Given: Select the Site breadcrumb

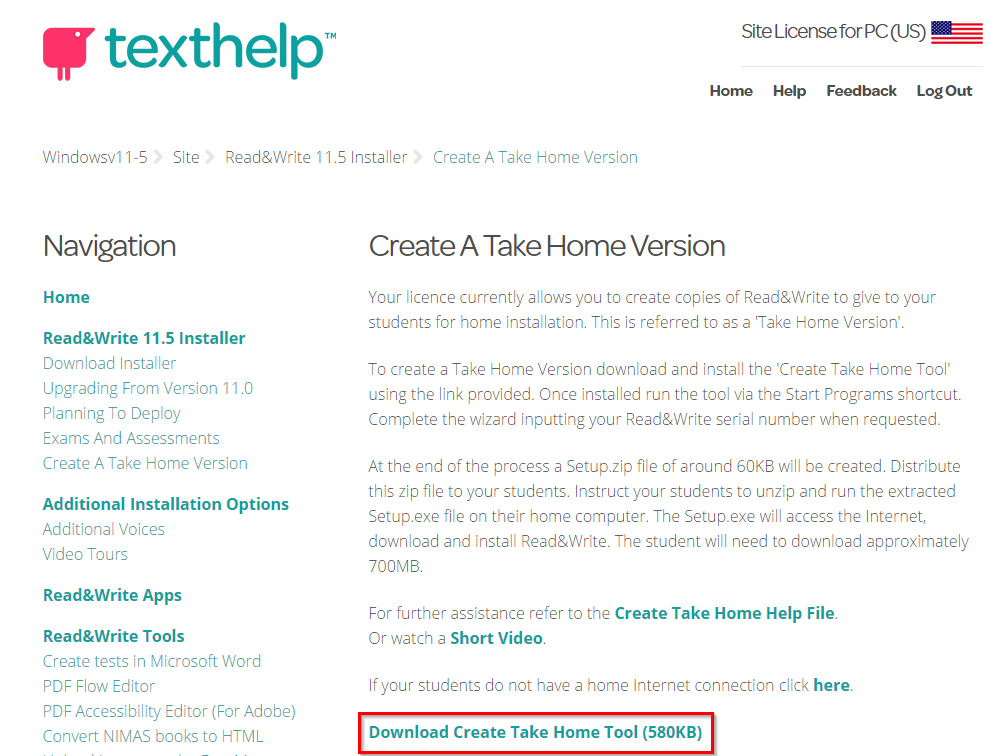Looking at the screenshot, I should [186, 157].
